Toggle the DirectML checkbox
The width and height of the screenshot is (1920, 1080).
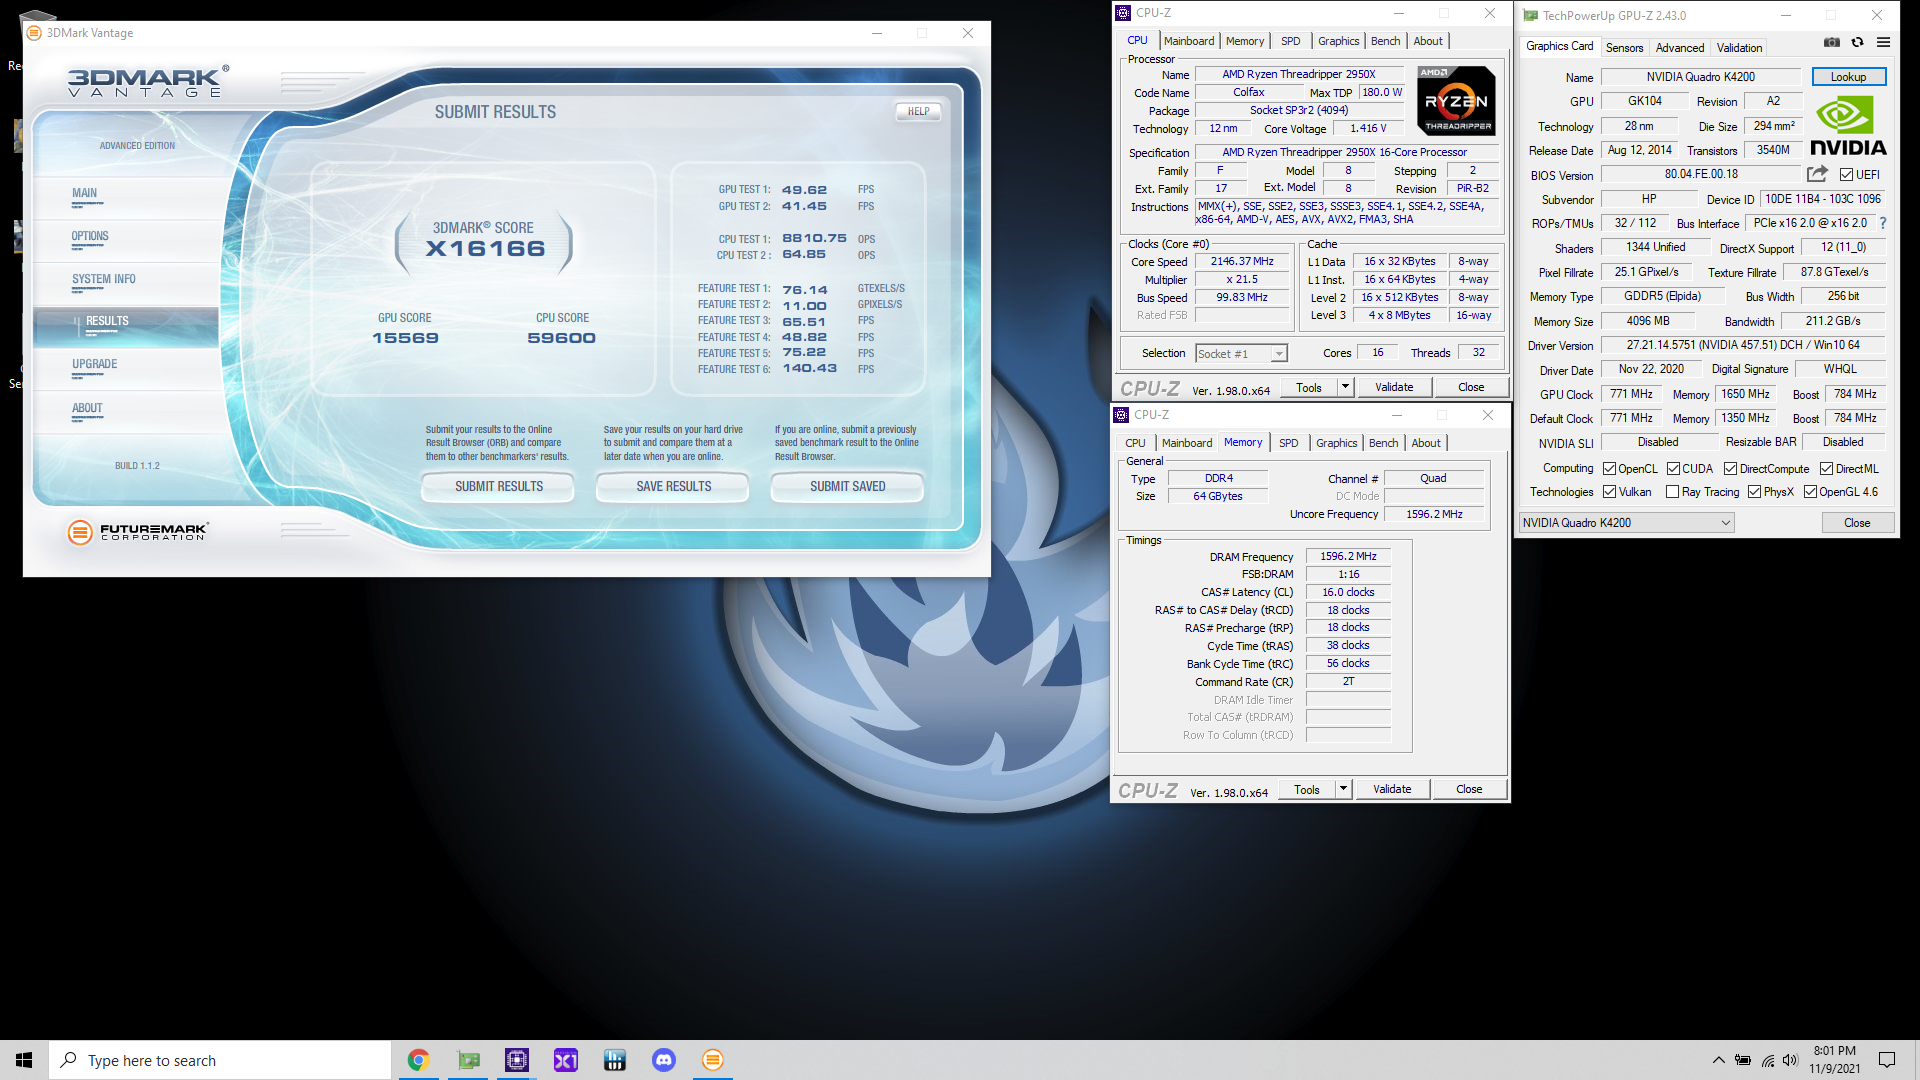[x=1826, y=468]
